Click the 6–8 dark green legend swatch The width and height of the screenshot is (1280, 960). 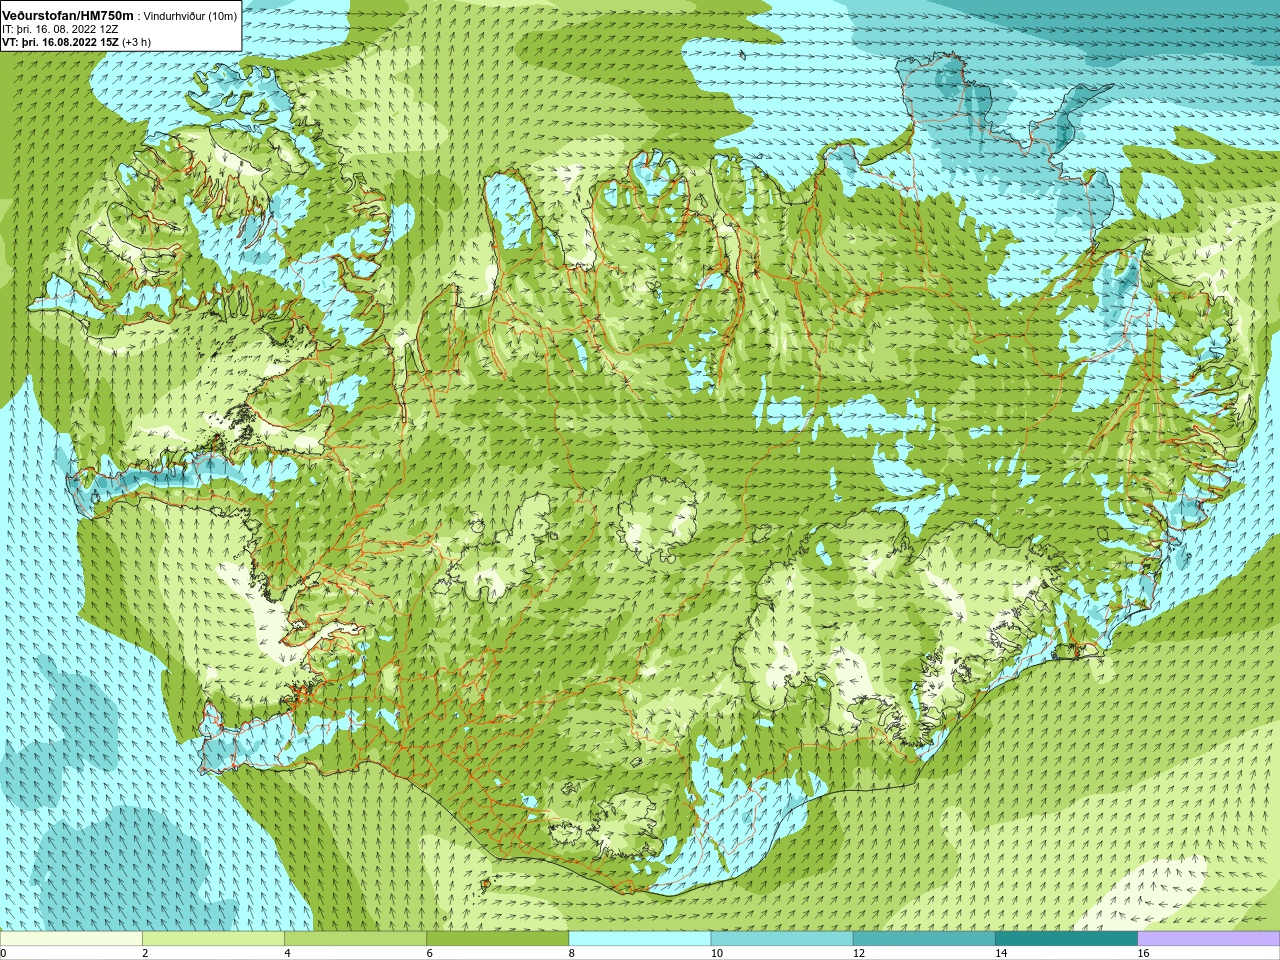[x=497, y=939]
